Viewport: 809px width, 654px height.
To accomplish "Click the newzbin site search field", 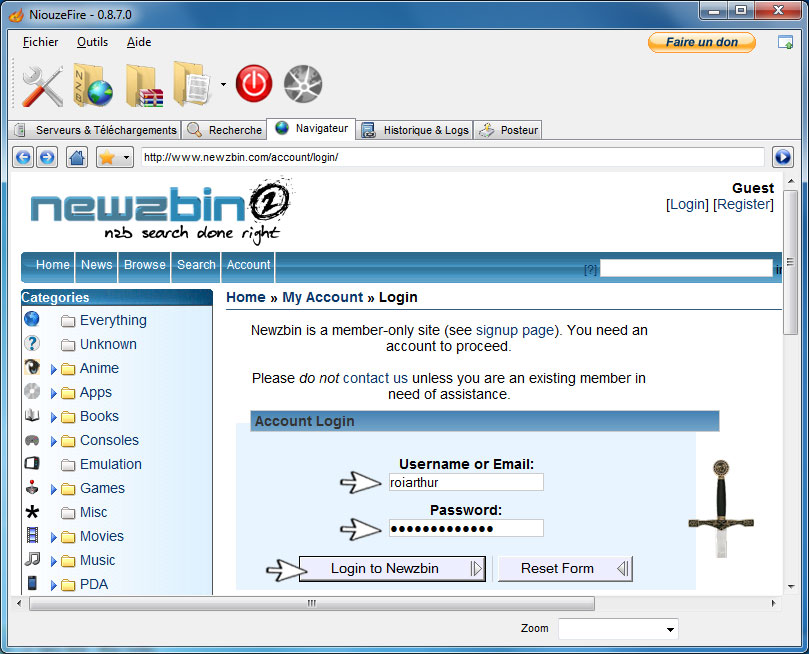I will click(686, 268).
